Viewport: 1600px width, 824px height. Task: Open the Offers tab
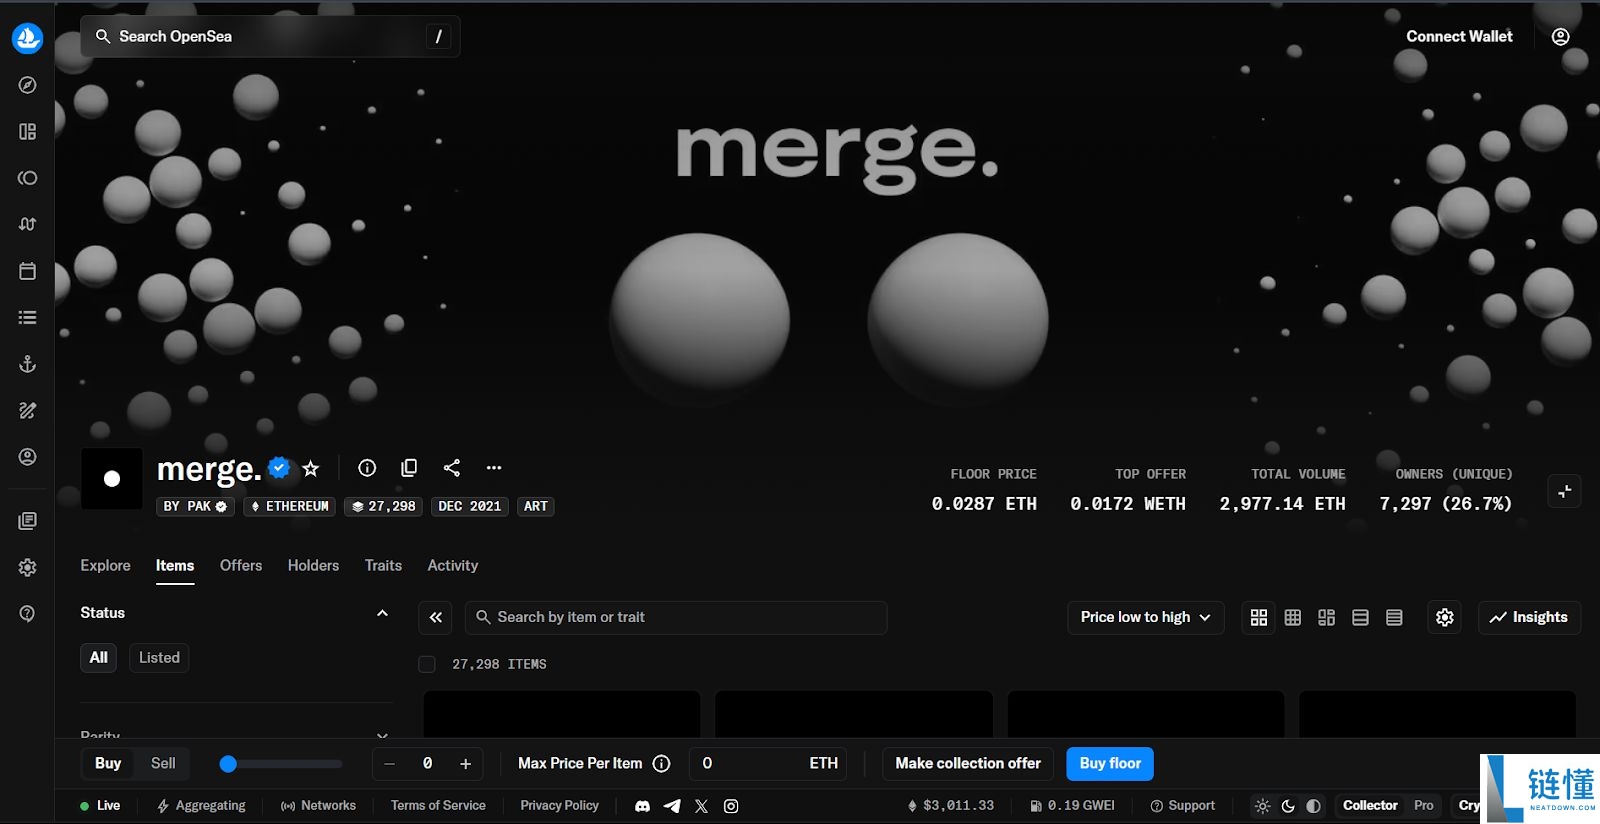[241, 566]
